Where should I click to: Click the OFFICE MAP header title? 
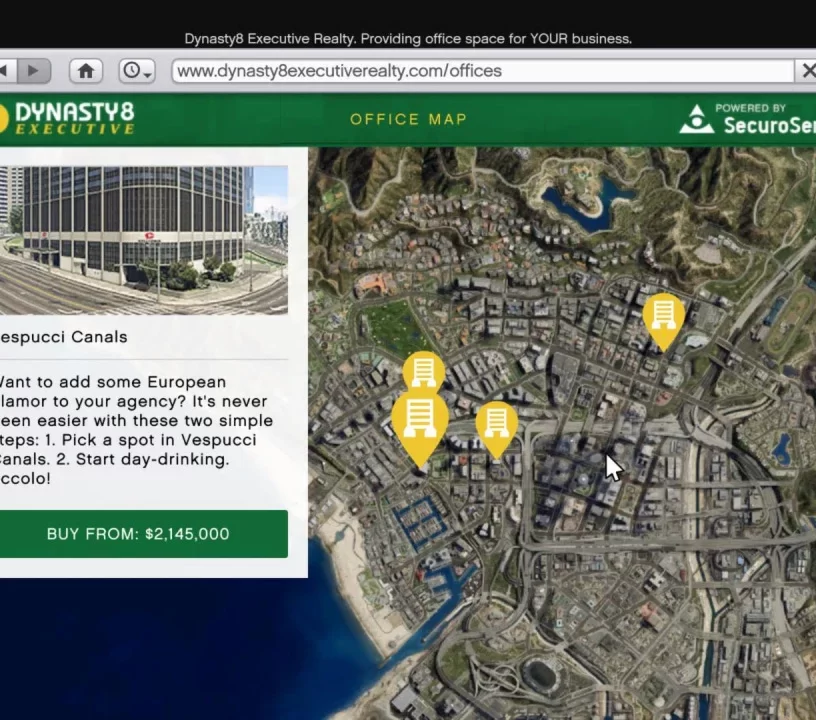(409, 119)
